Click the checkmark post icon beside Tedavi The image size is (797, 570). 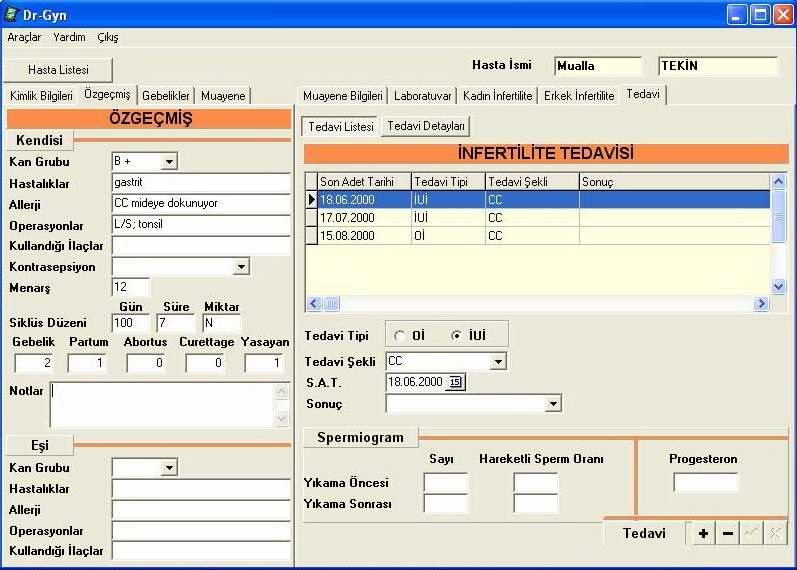coord(751,534)
